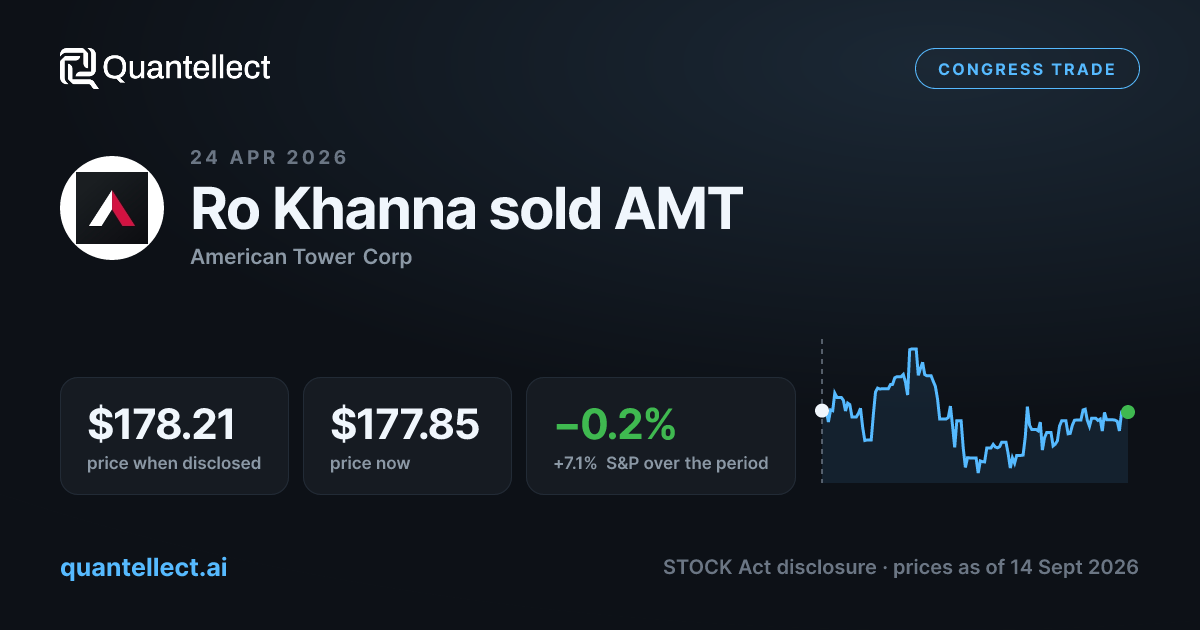Image resolution: width=1200 pixels, height=630 pixels.
Task: Select the −0.2% performance card
Action: [x=661, y=435]
